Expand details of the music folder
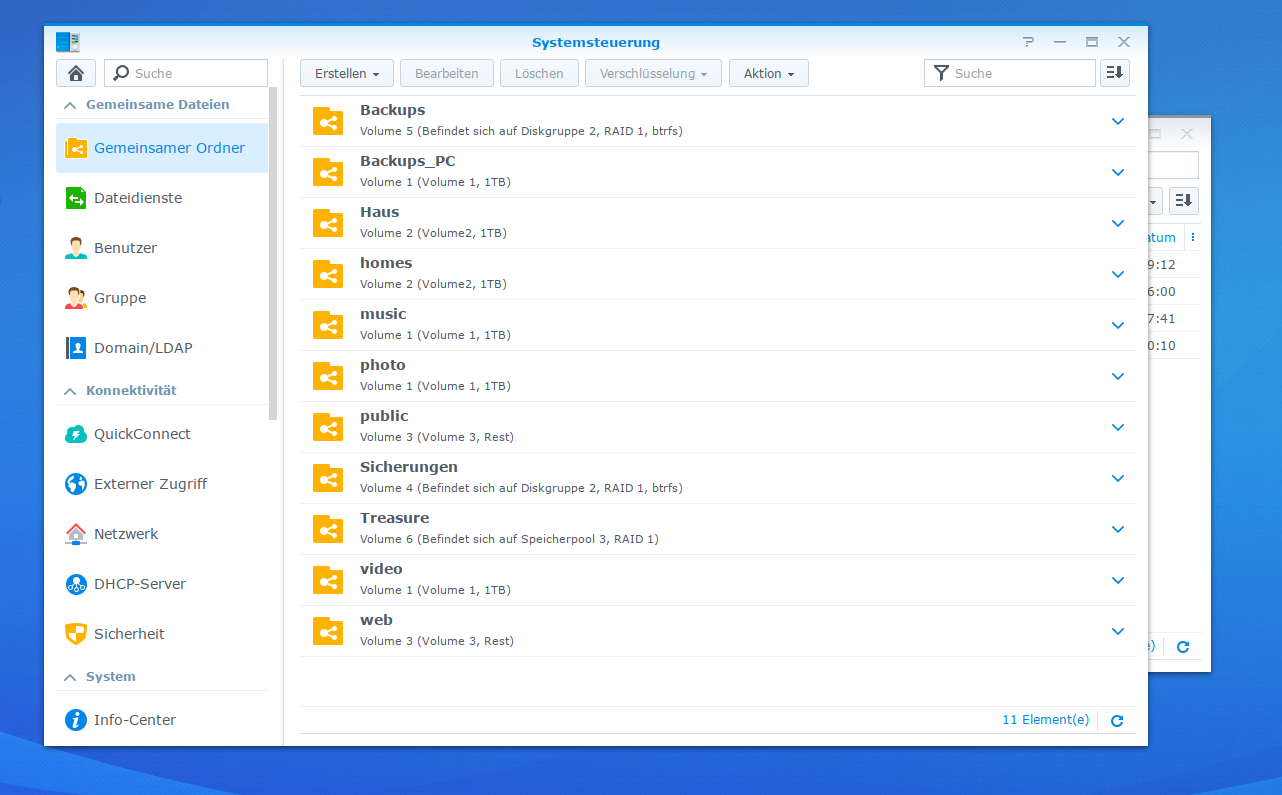Image resolution: width=1282 pixels, height=795 pixels. pyautogui.click(x=1118, y=325)
